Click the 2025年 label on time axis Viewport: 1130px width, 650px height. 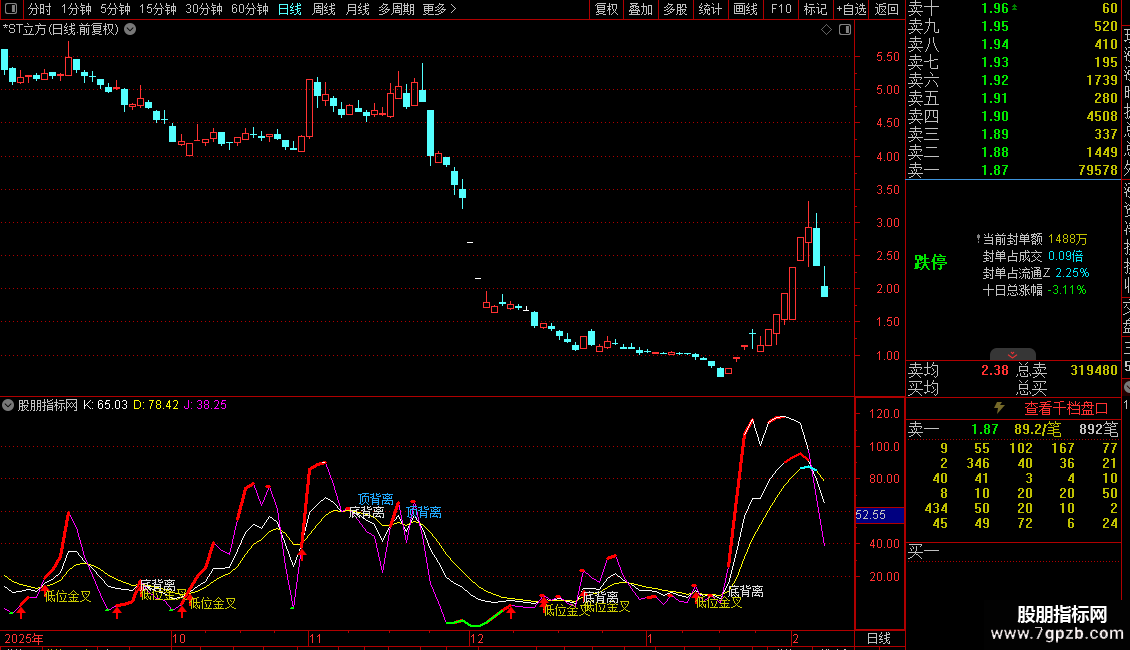pos(24,638)
